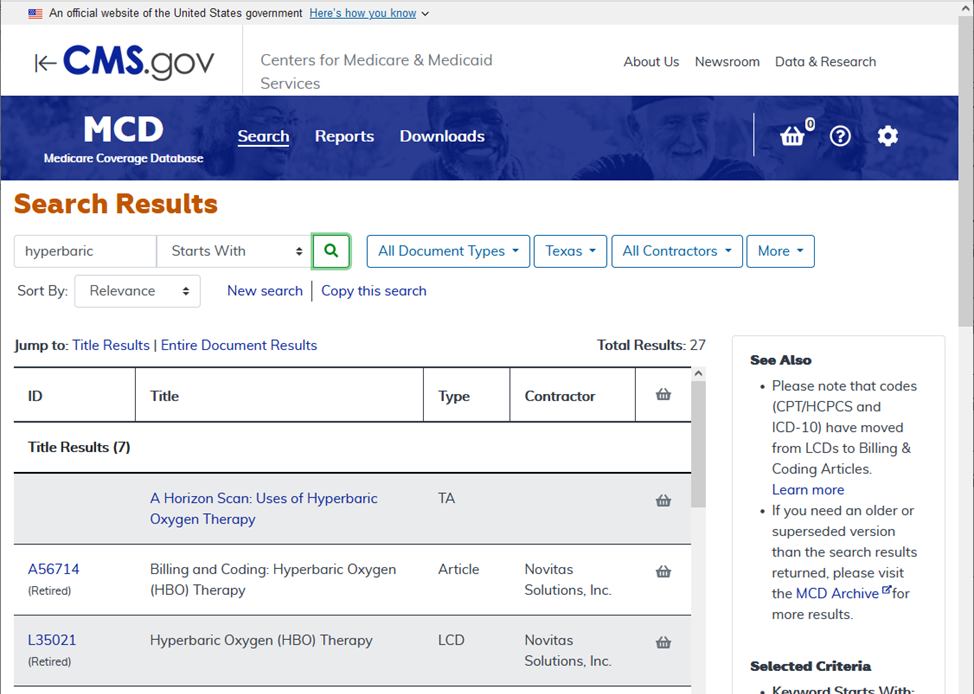Image resolution: width=974 pixels, height=694 pixels.
Task: Open the Starts With dropdown
Action: pos(234,251)
